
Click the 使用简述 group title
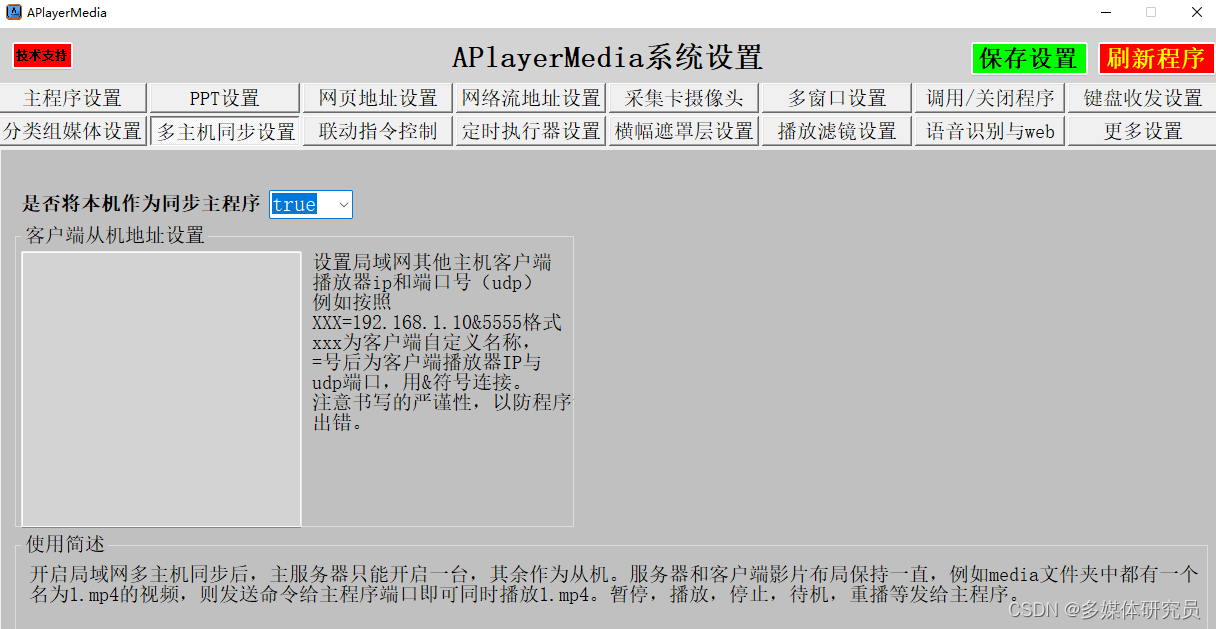click(65, 544)
